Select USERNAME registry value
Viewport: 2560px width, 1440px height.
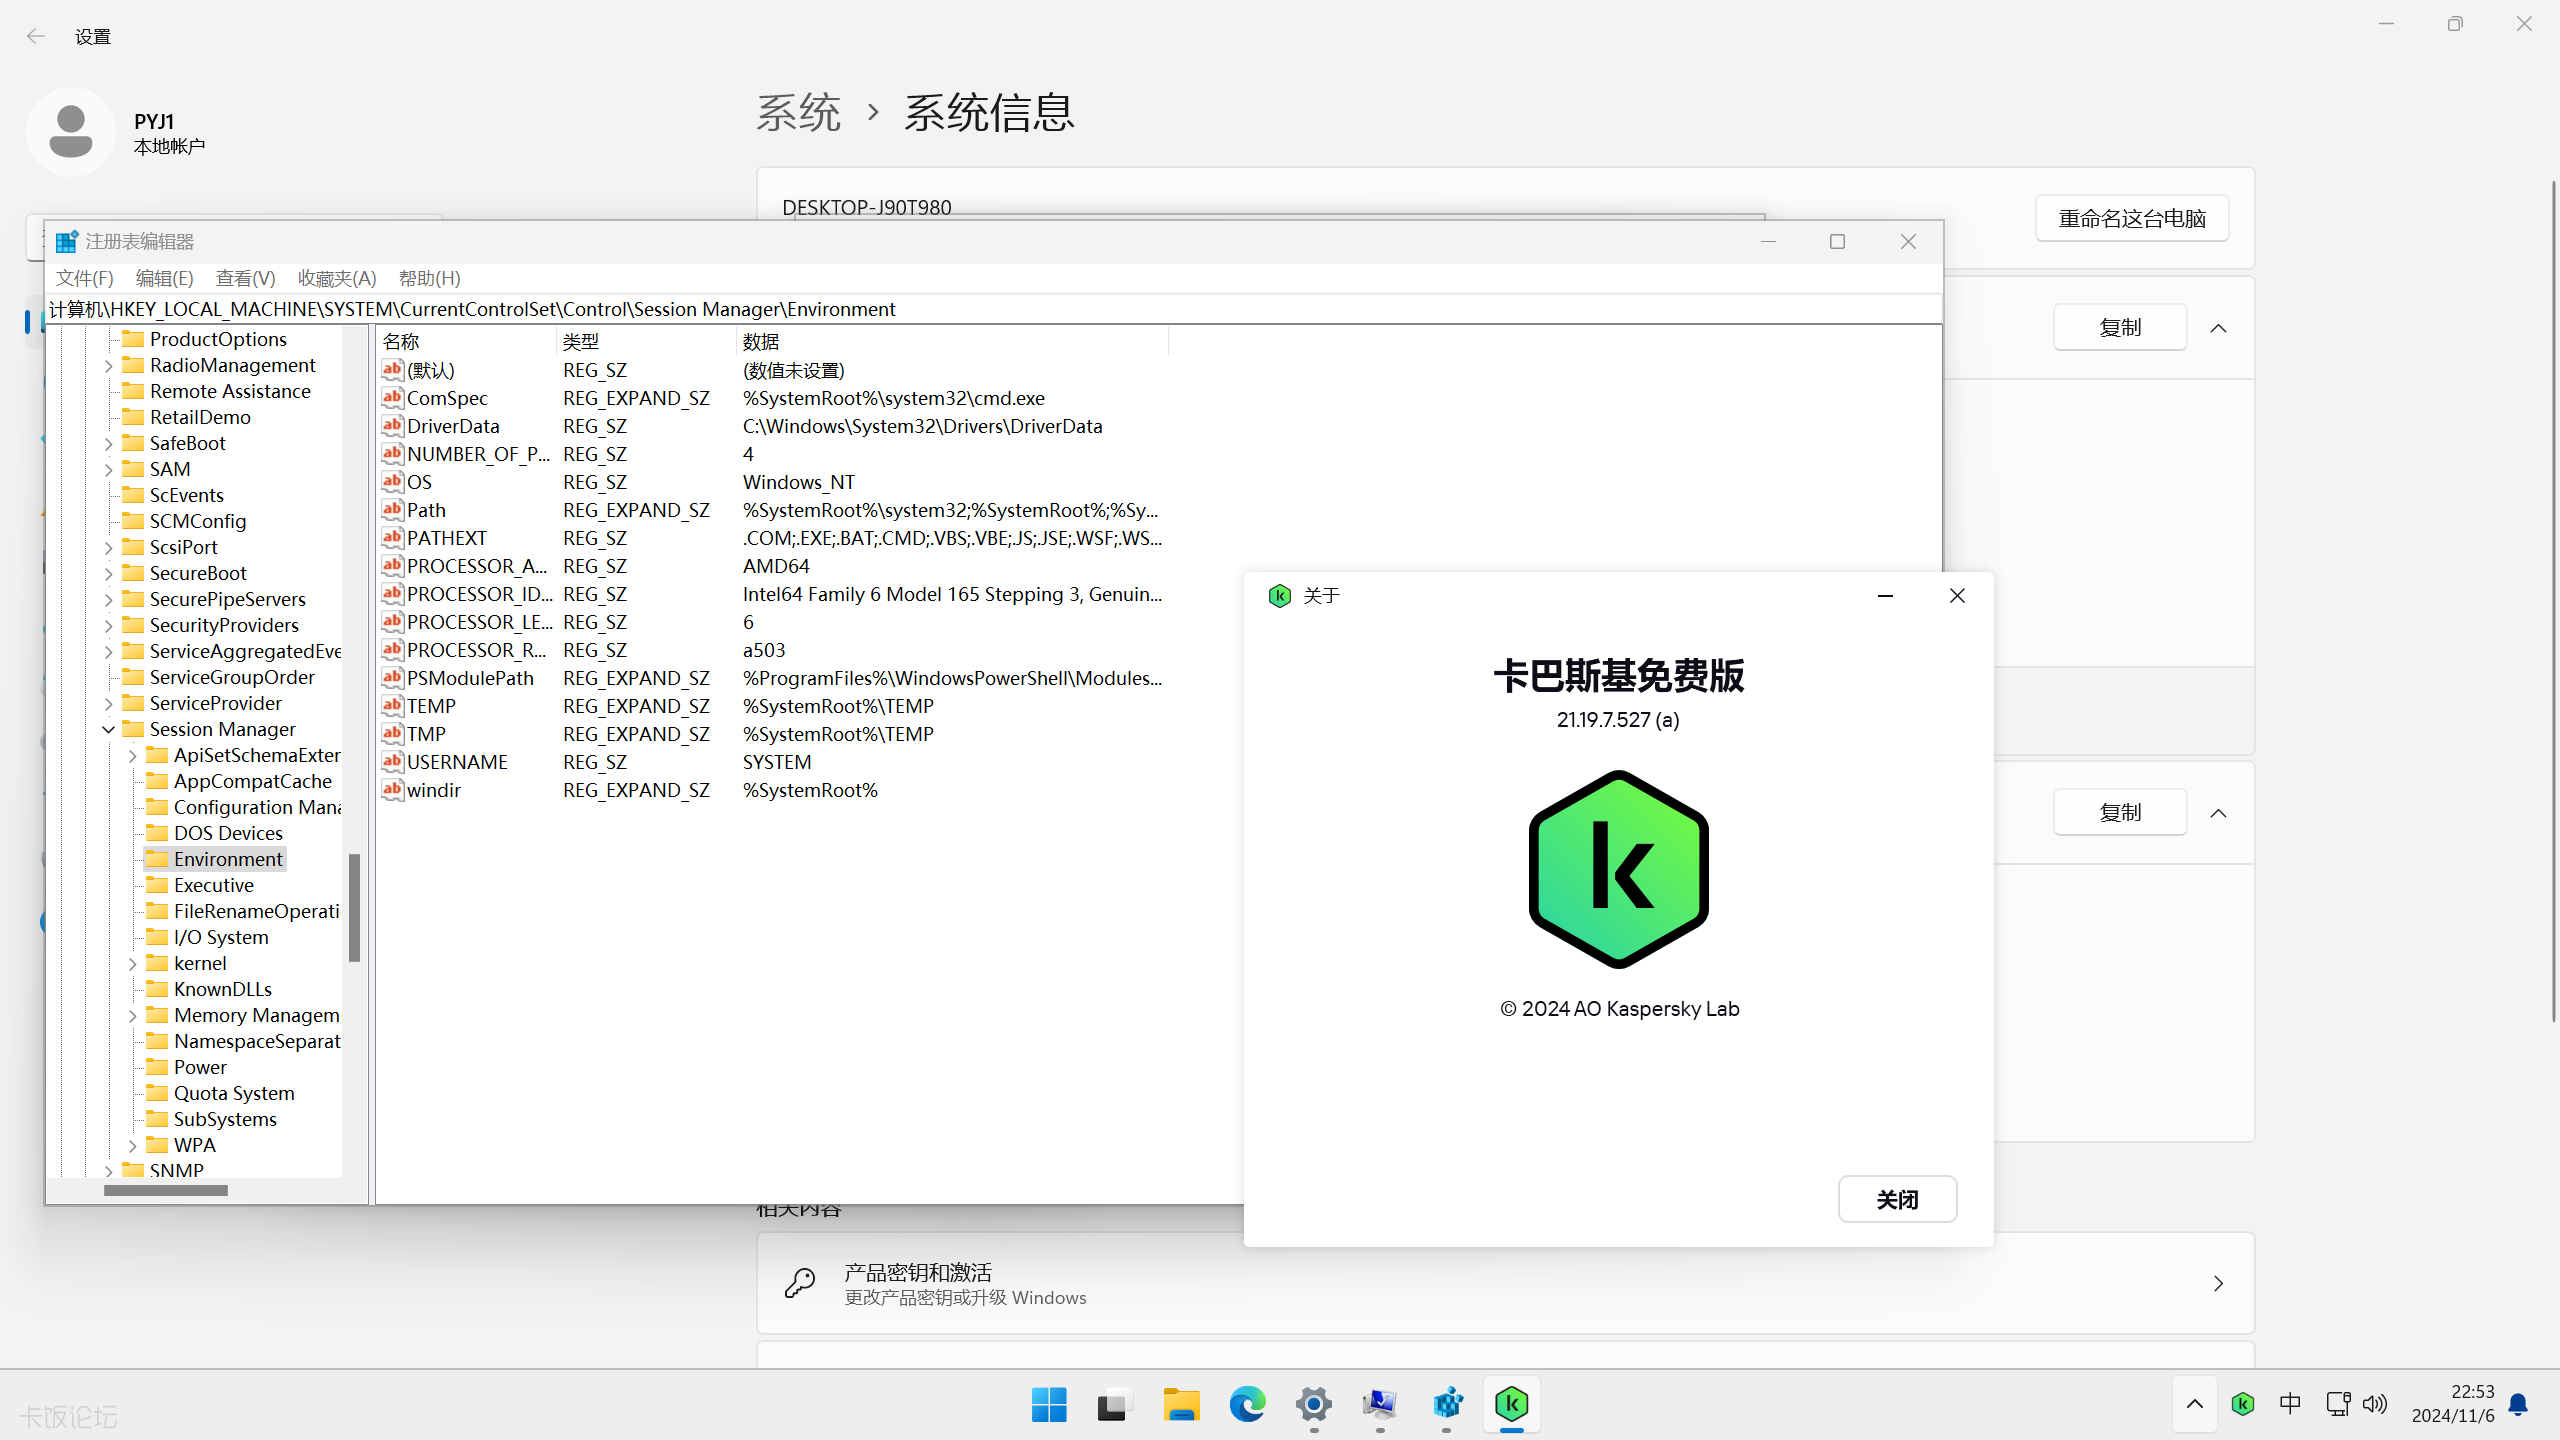tap(457, 762)
